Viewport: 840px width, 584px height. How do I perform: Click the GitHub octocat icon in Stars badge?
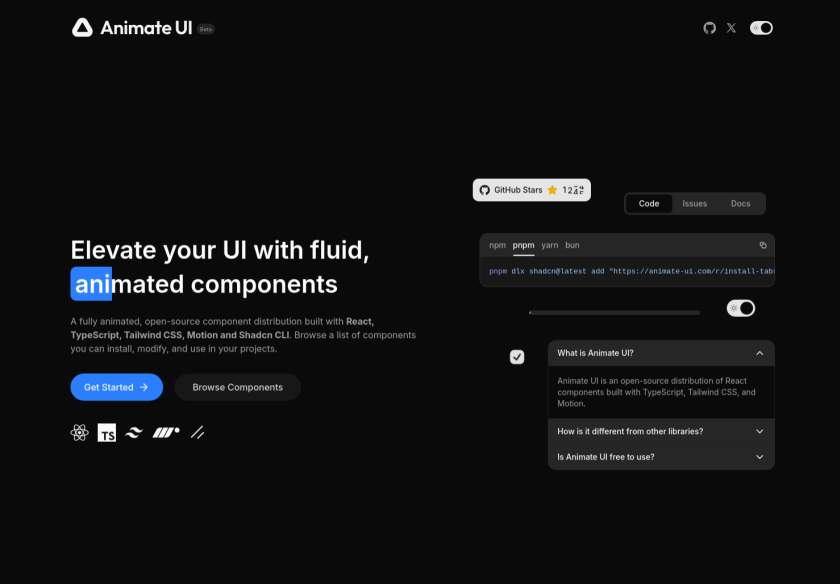[485, 190]
